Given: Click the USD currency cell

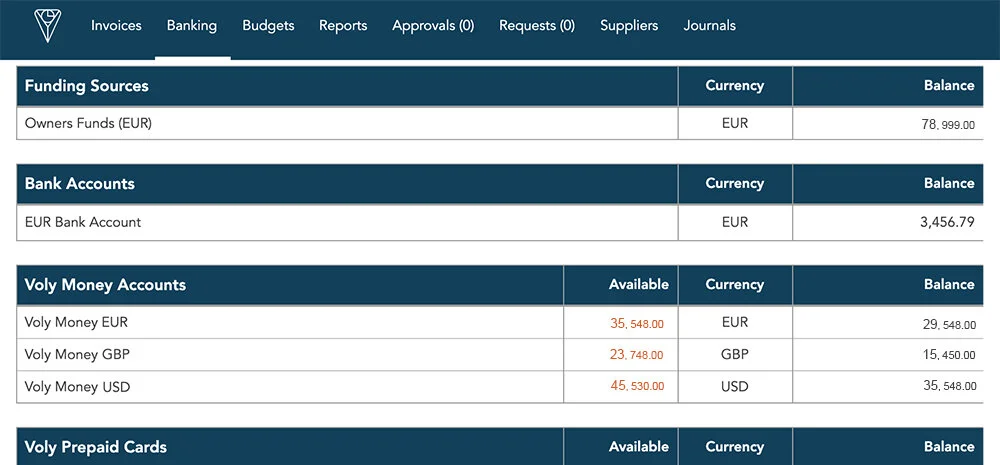Looking at the screenshot, I should tap(735, 387).
